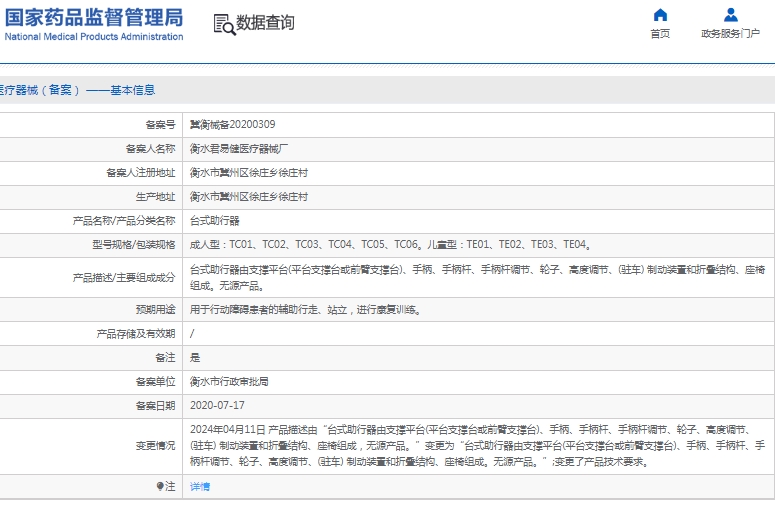Go to 首页 link text

pos(660,34)
